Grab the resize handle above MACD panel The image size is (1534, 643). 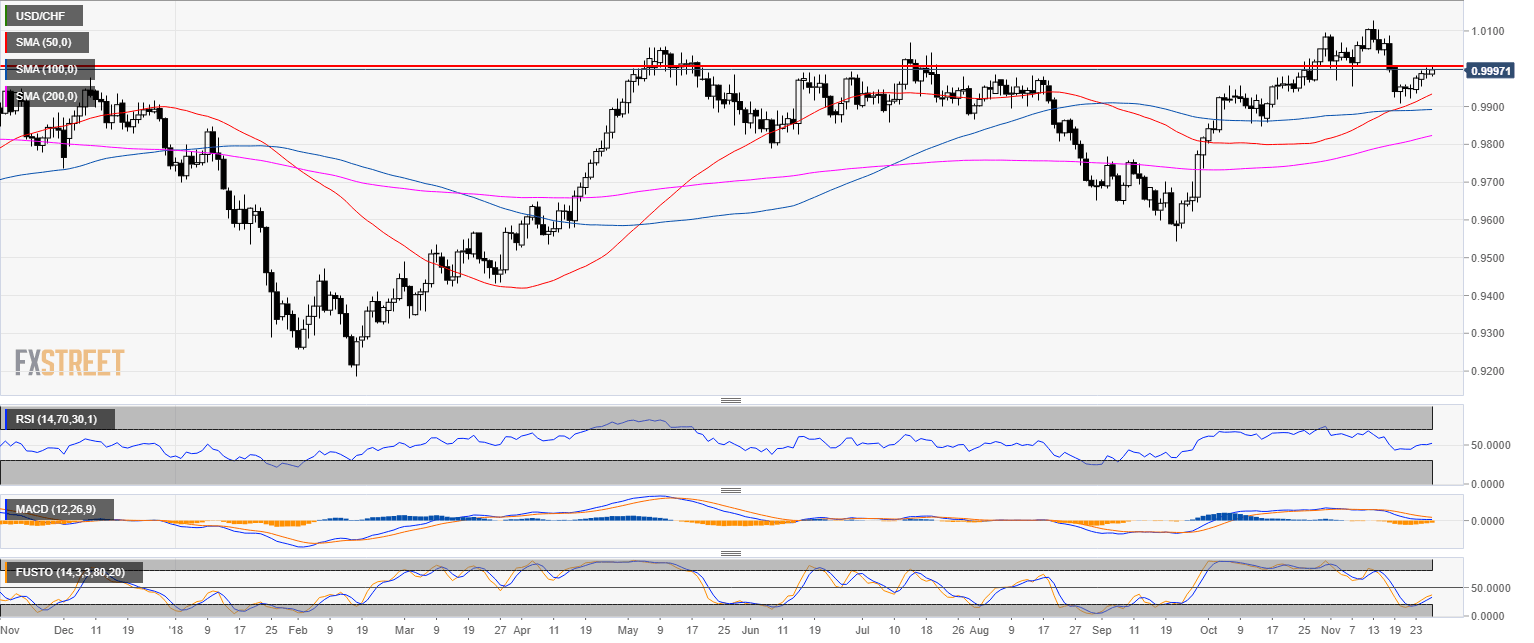(731, 491)
